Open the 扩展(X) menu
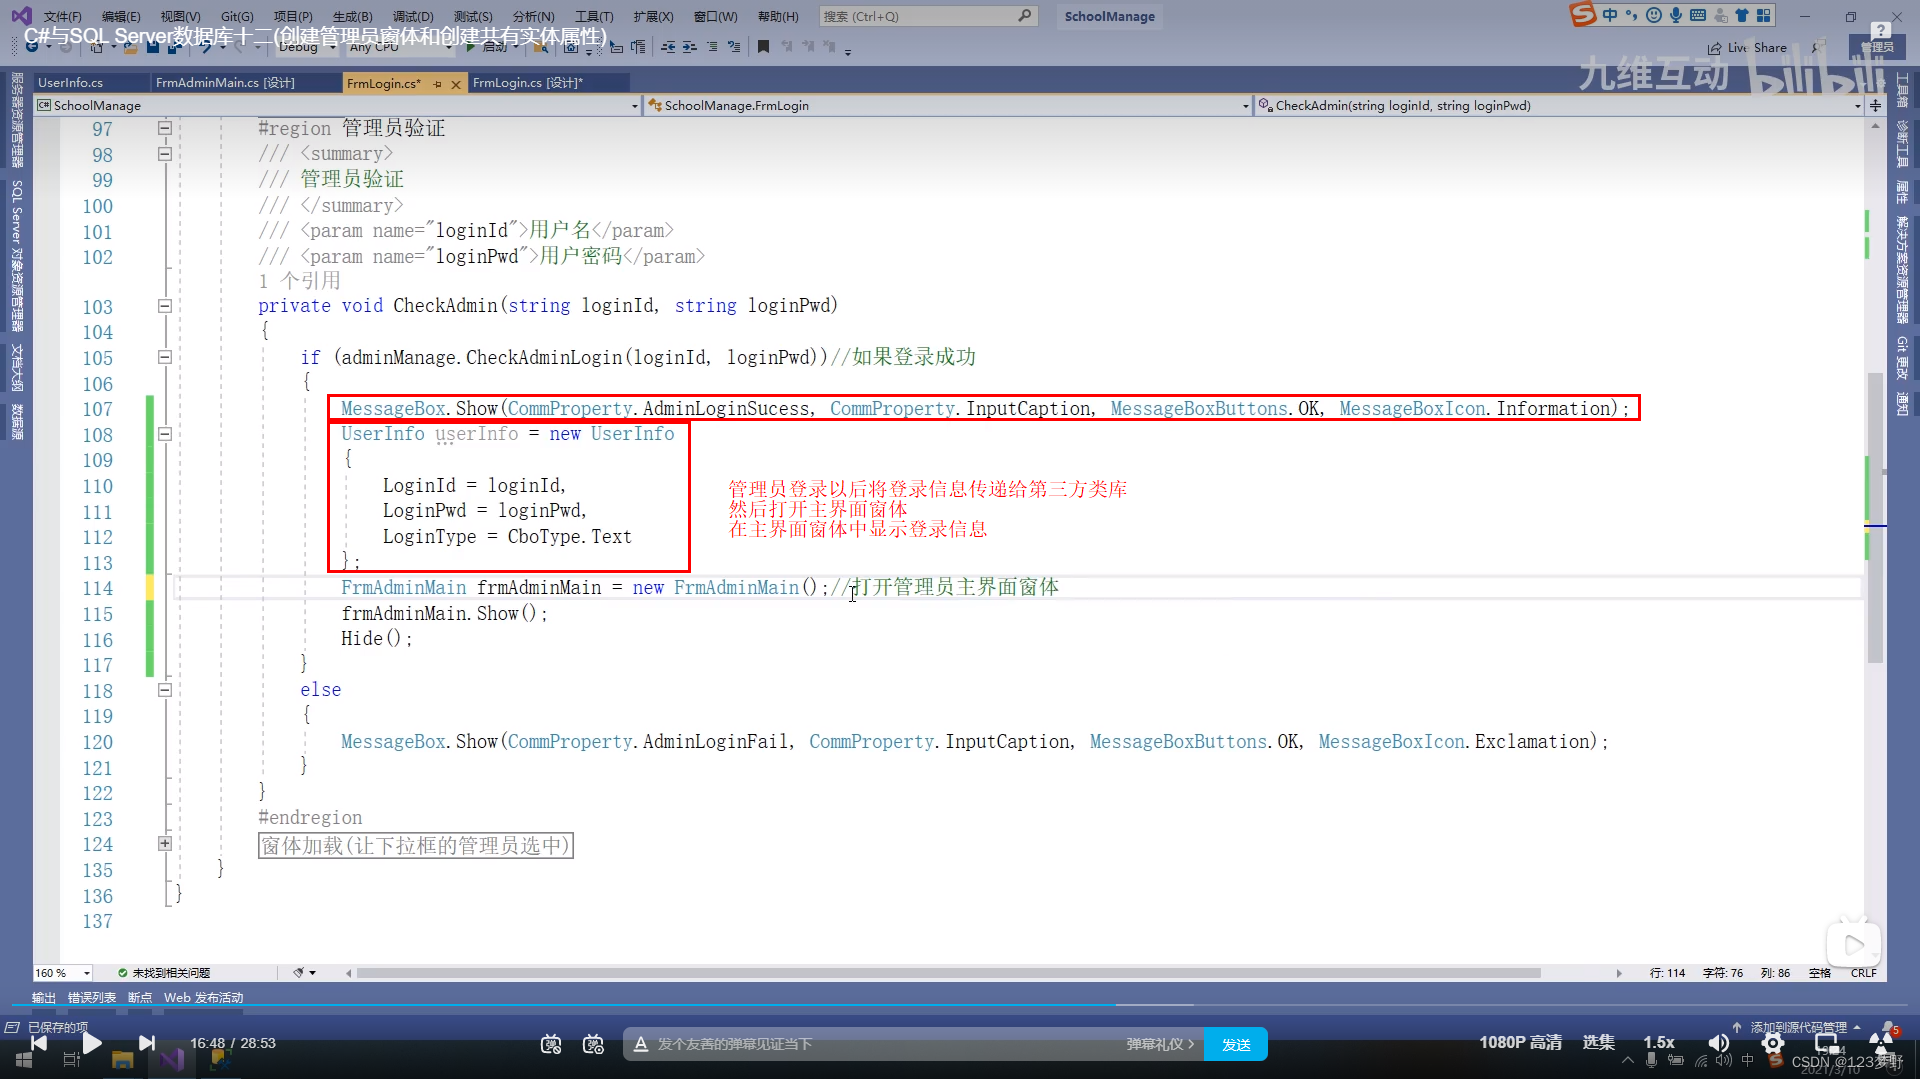1920x1079 pixels. point(653,16)
